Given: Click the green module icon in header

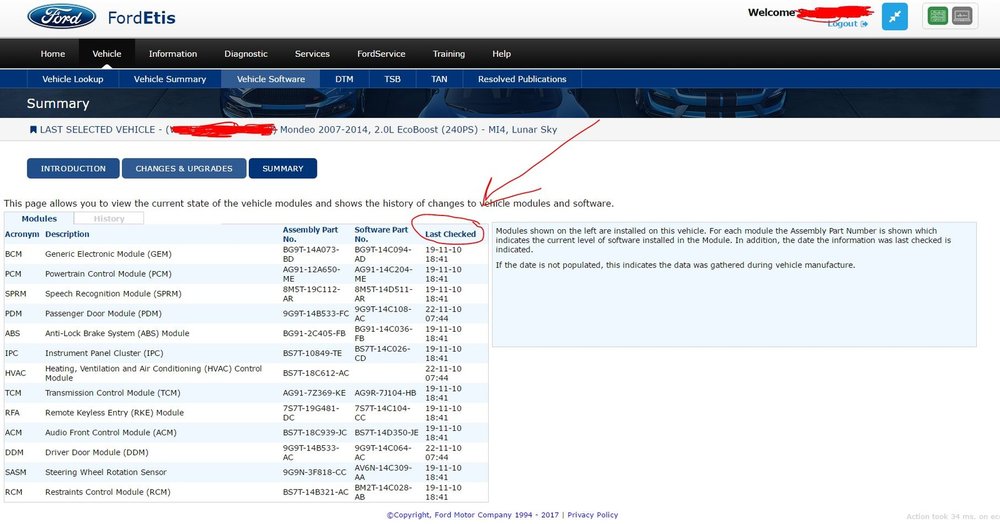Looking at the screenshot, I should pyautogui.click(x=938, y=16).
